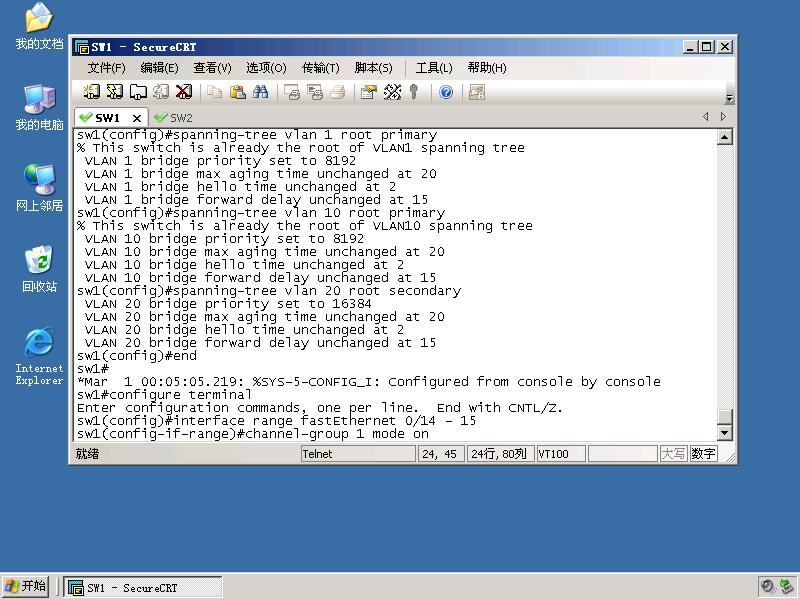Click the Print Selection icon
This screenshot has width=800, height=600.
315,92
